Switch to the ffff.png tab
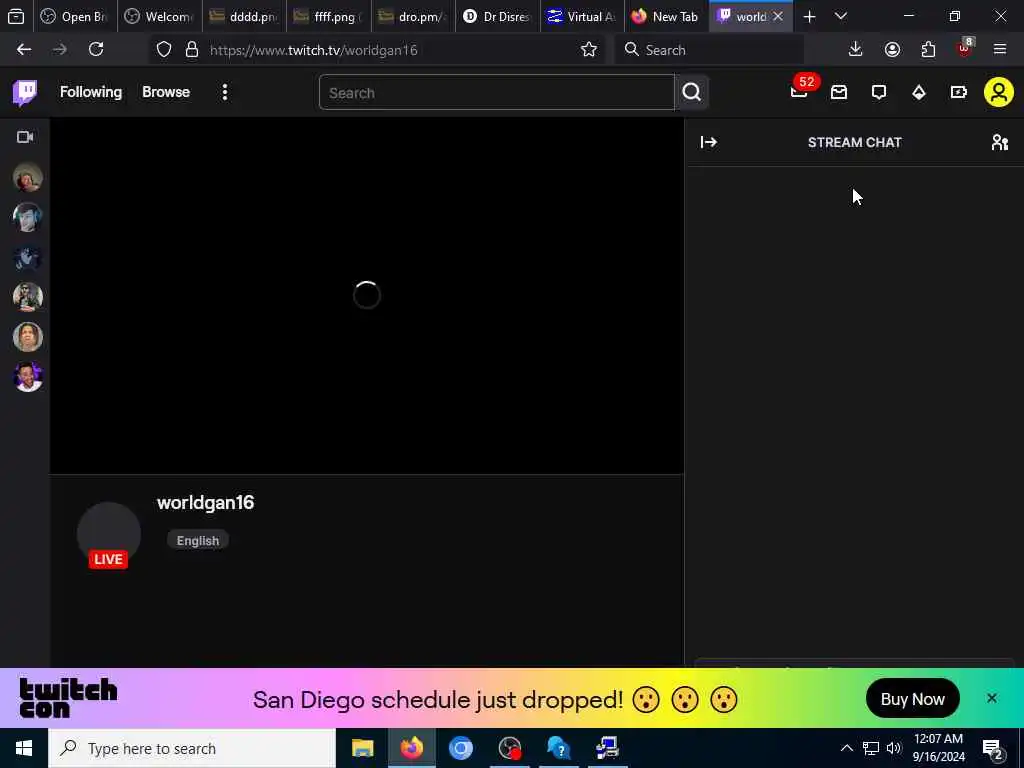 click(328, 17)
